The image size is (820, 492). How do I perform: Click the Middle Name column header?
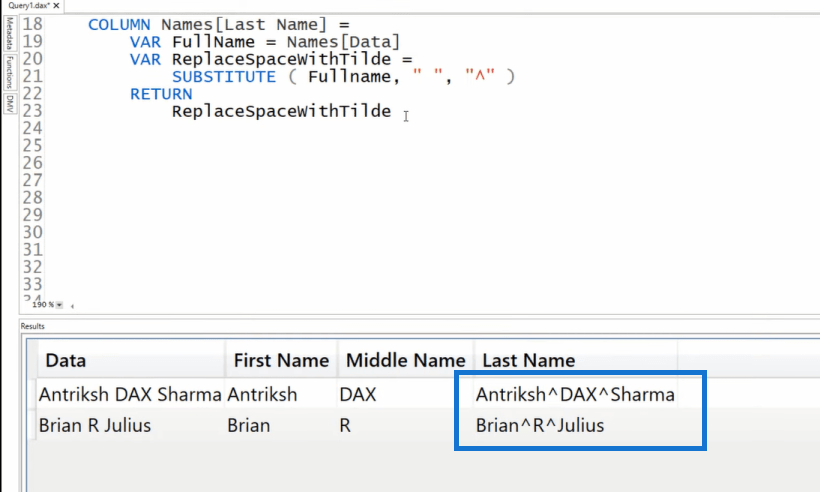point(406,360)
